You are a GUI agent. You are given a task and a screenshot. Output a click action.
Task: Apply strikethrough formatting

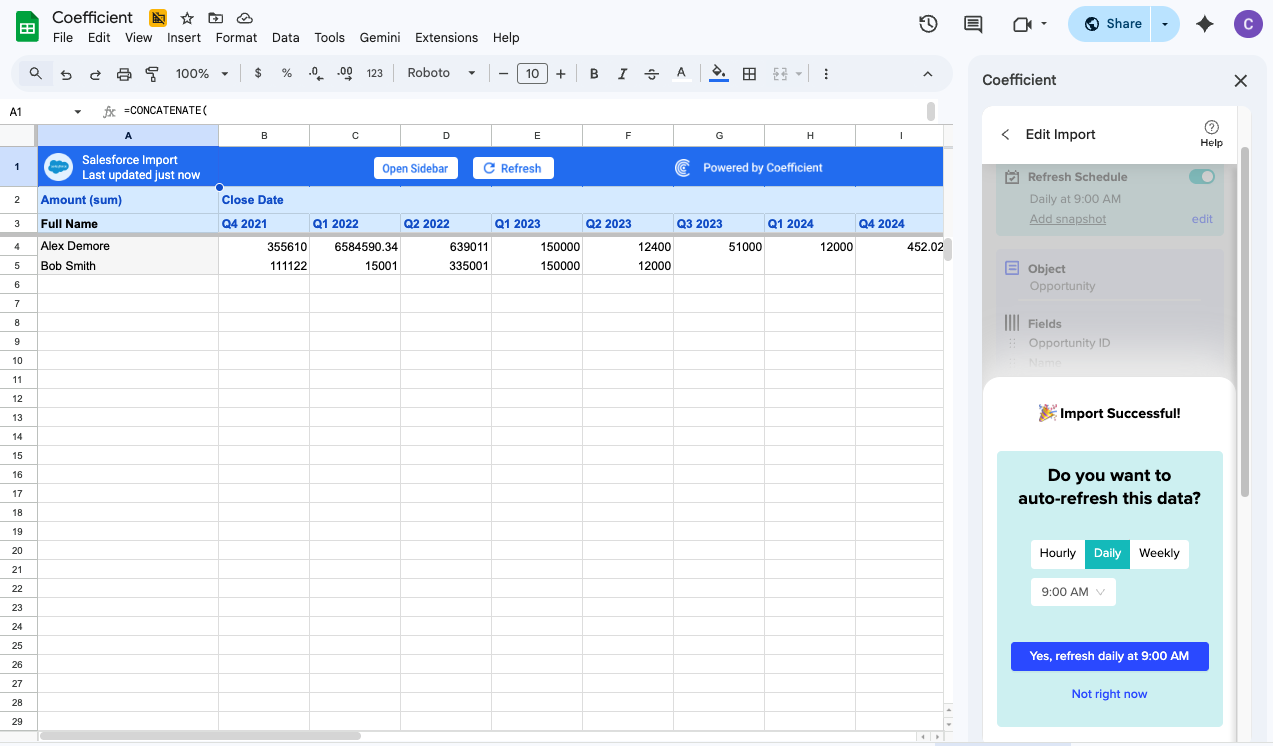tap(652, 73)
